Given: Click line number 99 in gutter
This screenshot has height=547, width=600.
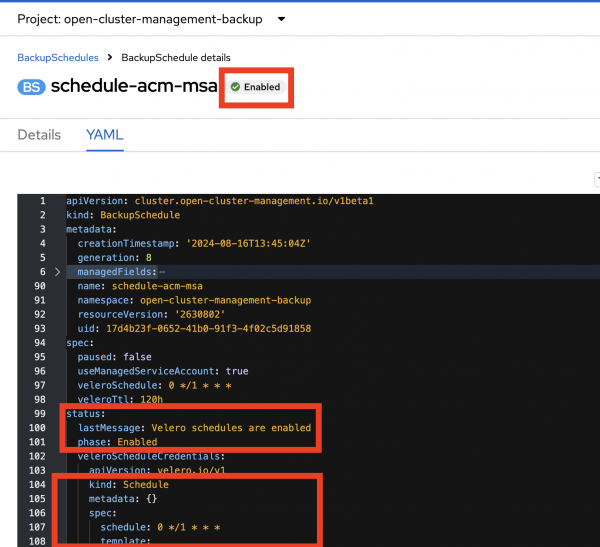Looking at the screenshot, I should point(37,413).
